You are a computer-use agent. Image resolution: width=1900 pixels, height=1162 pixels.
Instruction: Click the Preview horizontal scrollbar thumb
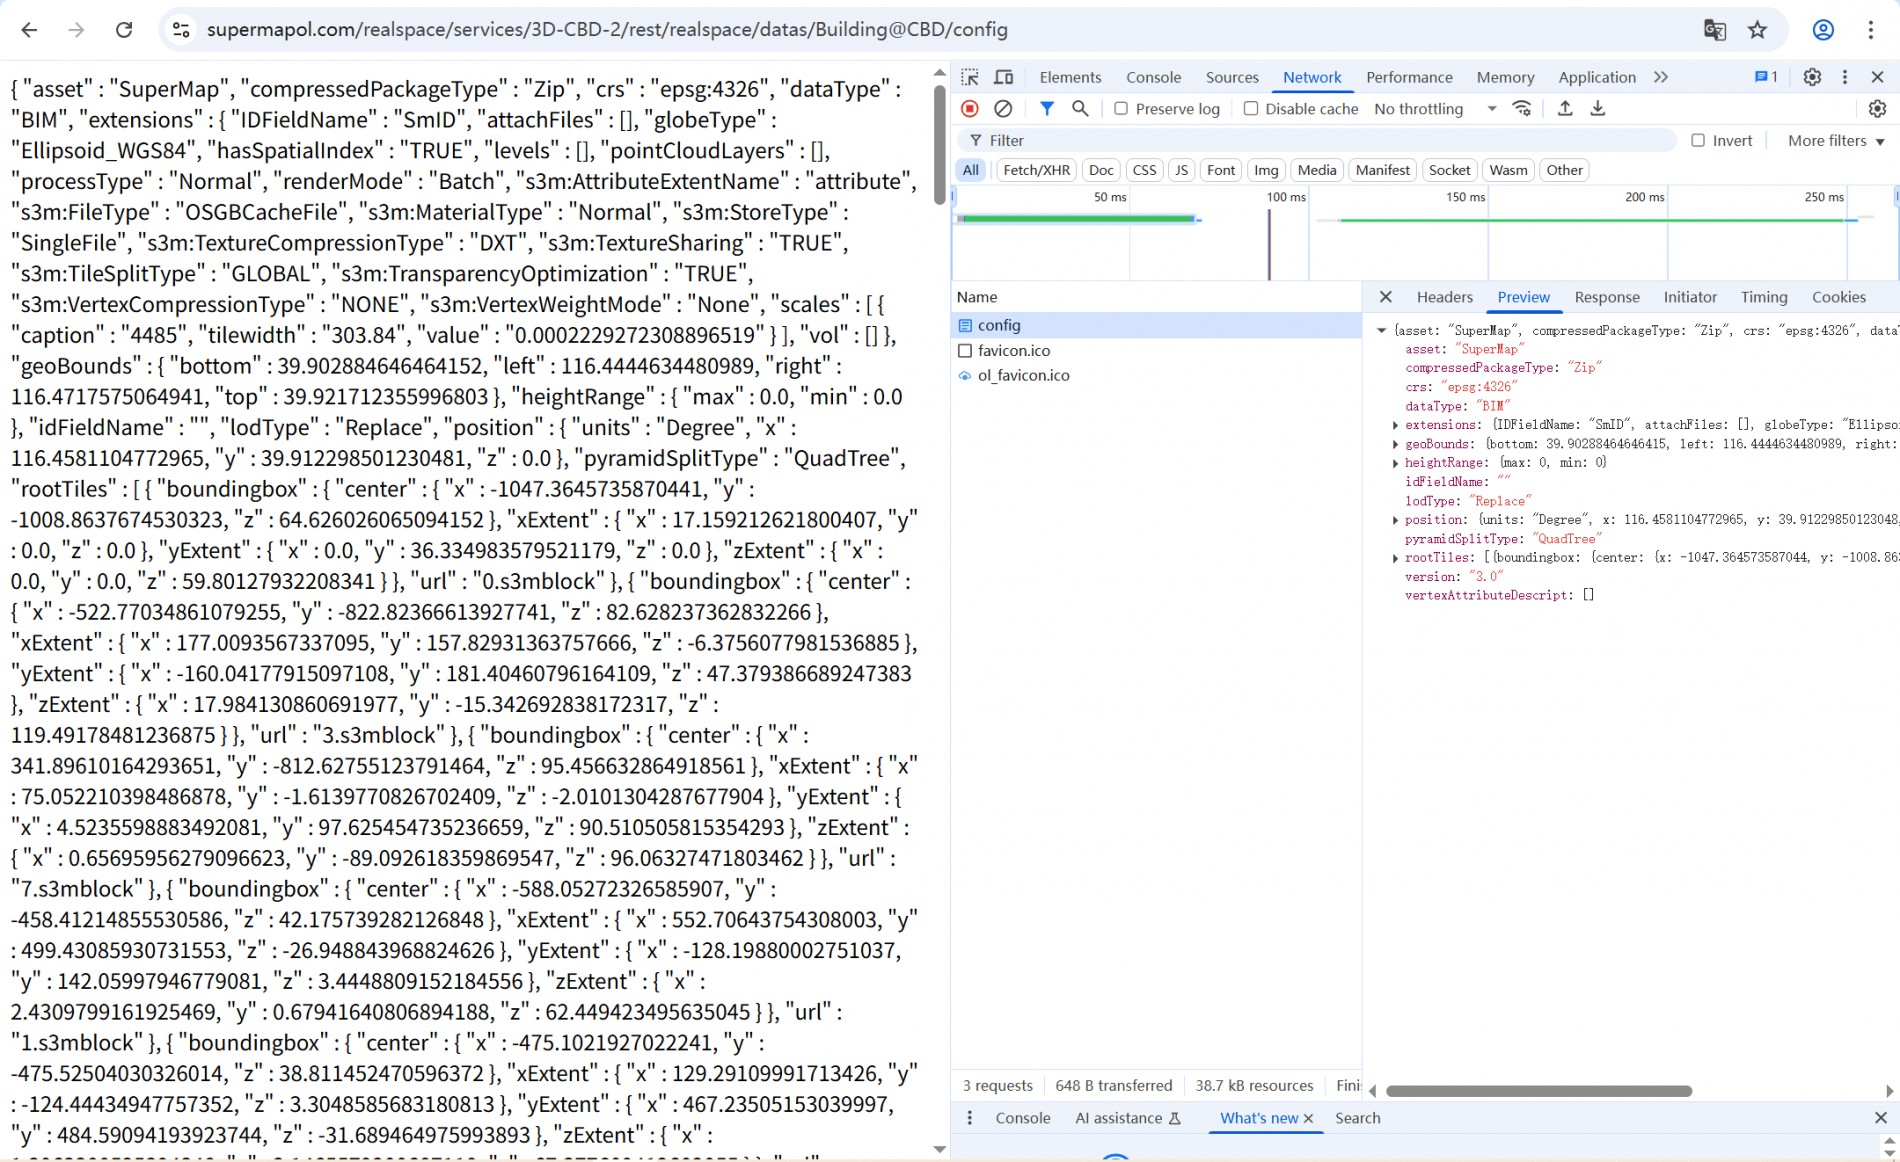pyautogui.click(x=1539, y=1091)
